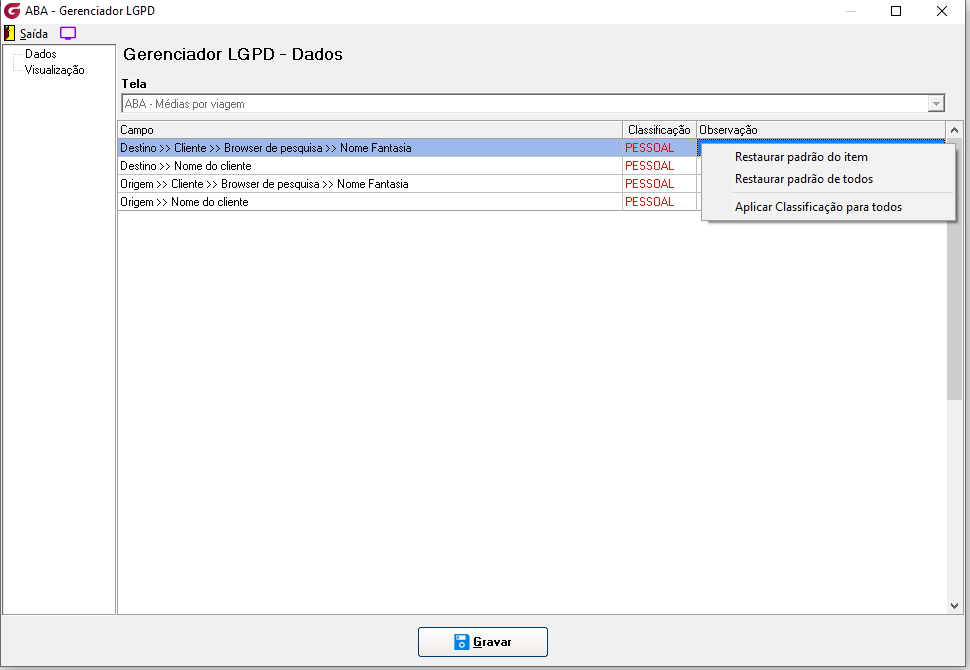Click the ABA application logo in title bar
Viewport: 970px width, 670px height.
[x=12, y=11]
